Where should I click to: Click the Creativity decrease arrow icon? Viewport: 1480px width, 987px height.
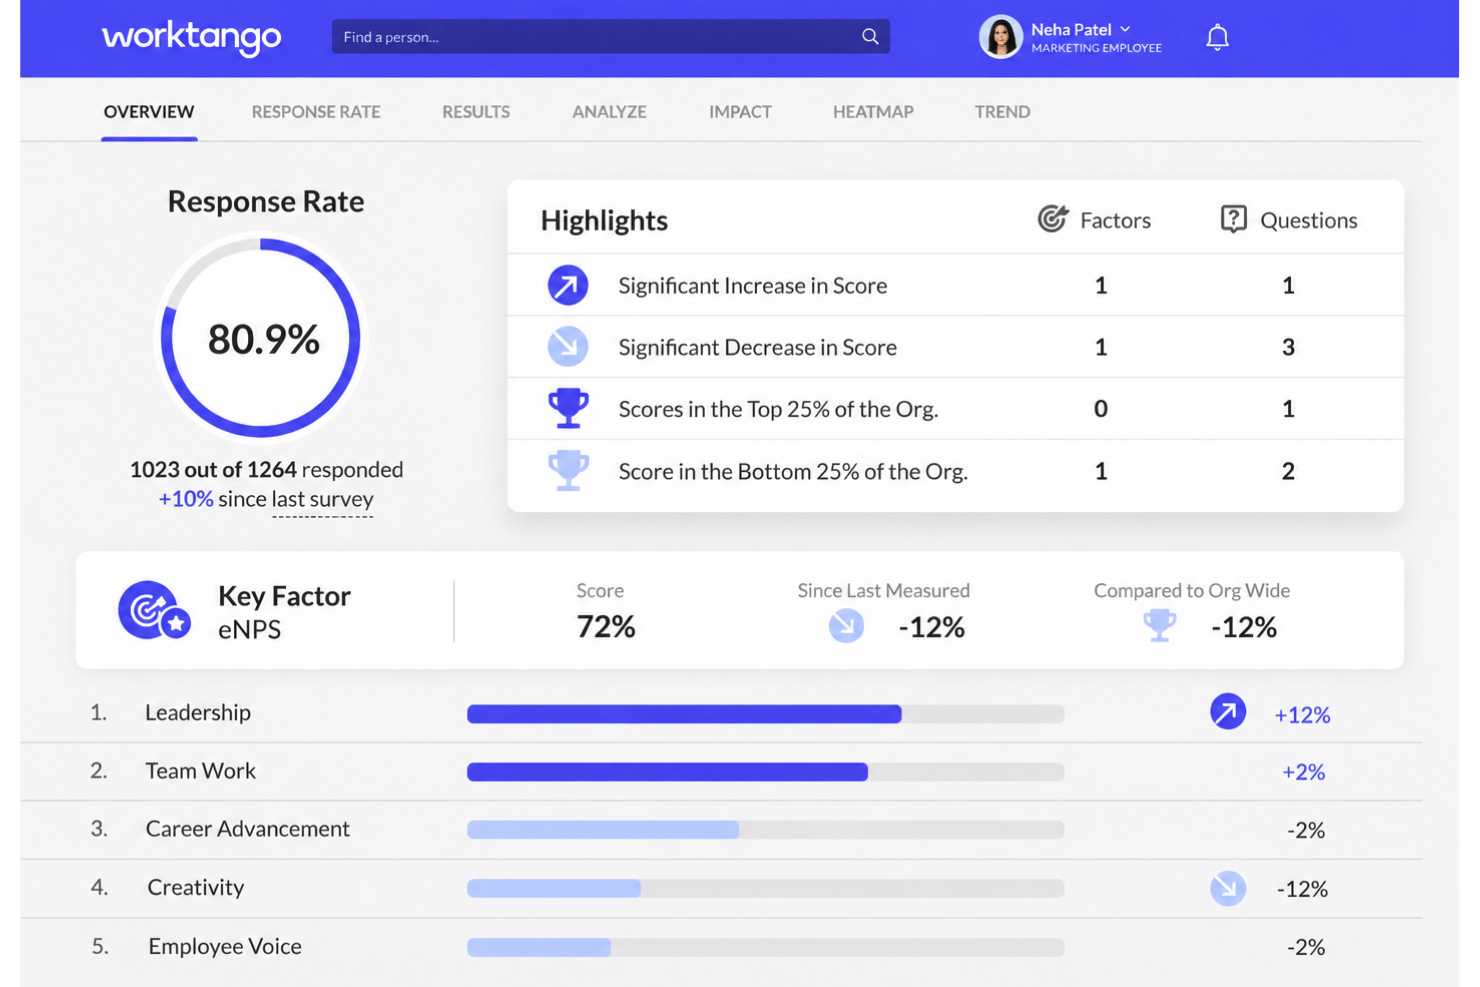click(x=1228, y=888)
